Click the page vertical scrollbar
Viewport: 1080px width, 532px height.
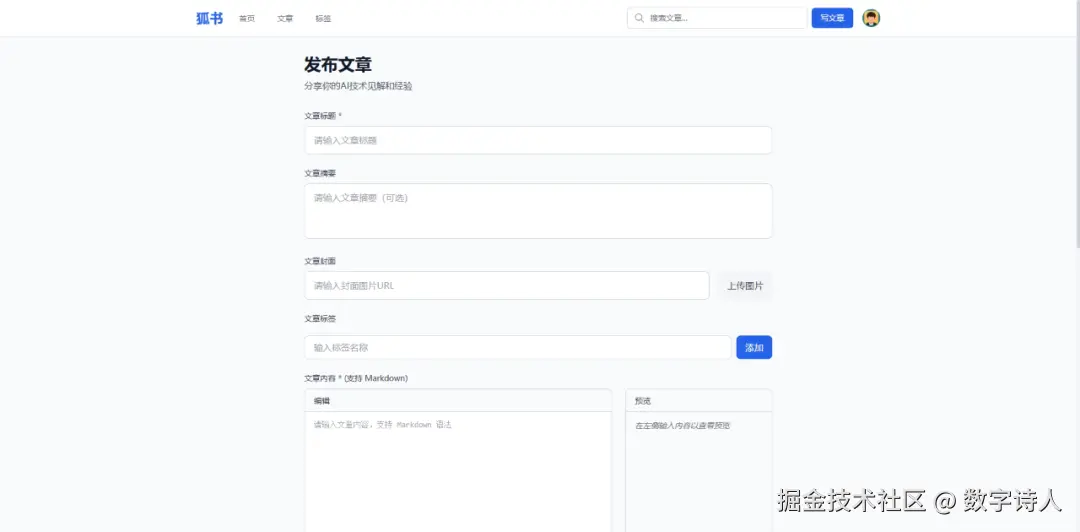(x=1077, y=124)
